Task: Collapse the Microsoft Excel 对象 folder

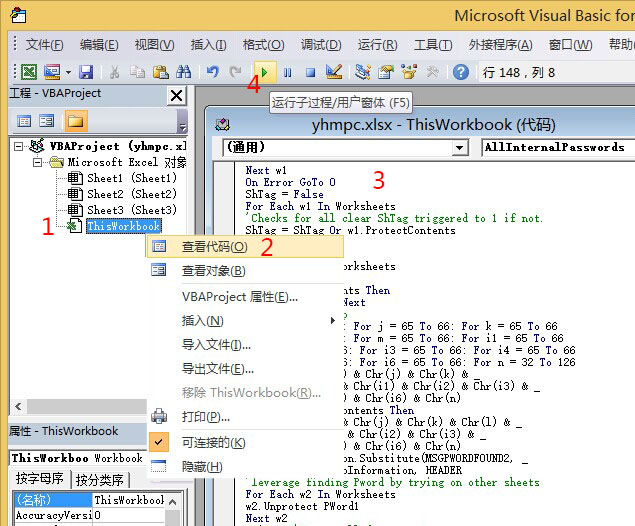Action: (37, 162)
